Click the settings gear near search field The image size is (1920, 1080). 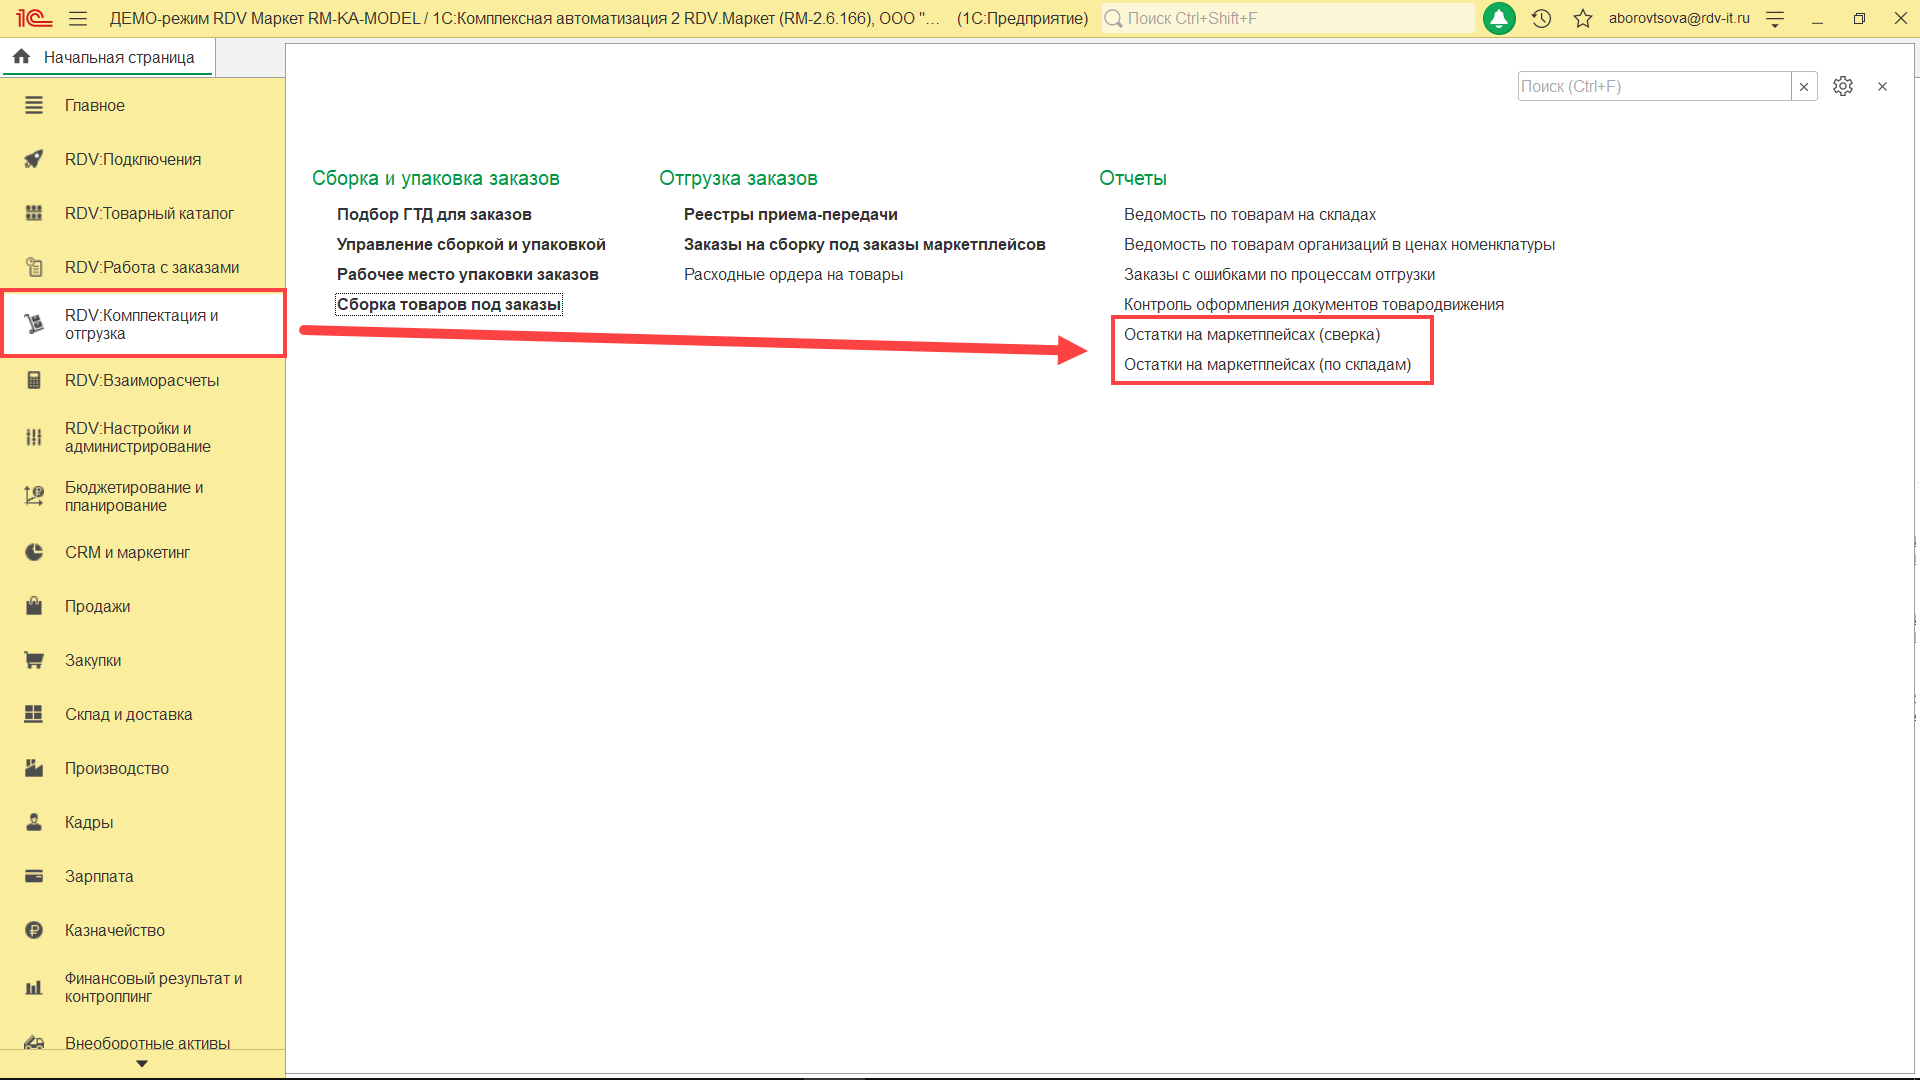click(1842, 86)
